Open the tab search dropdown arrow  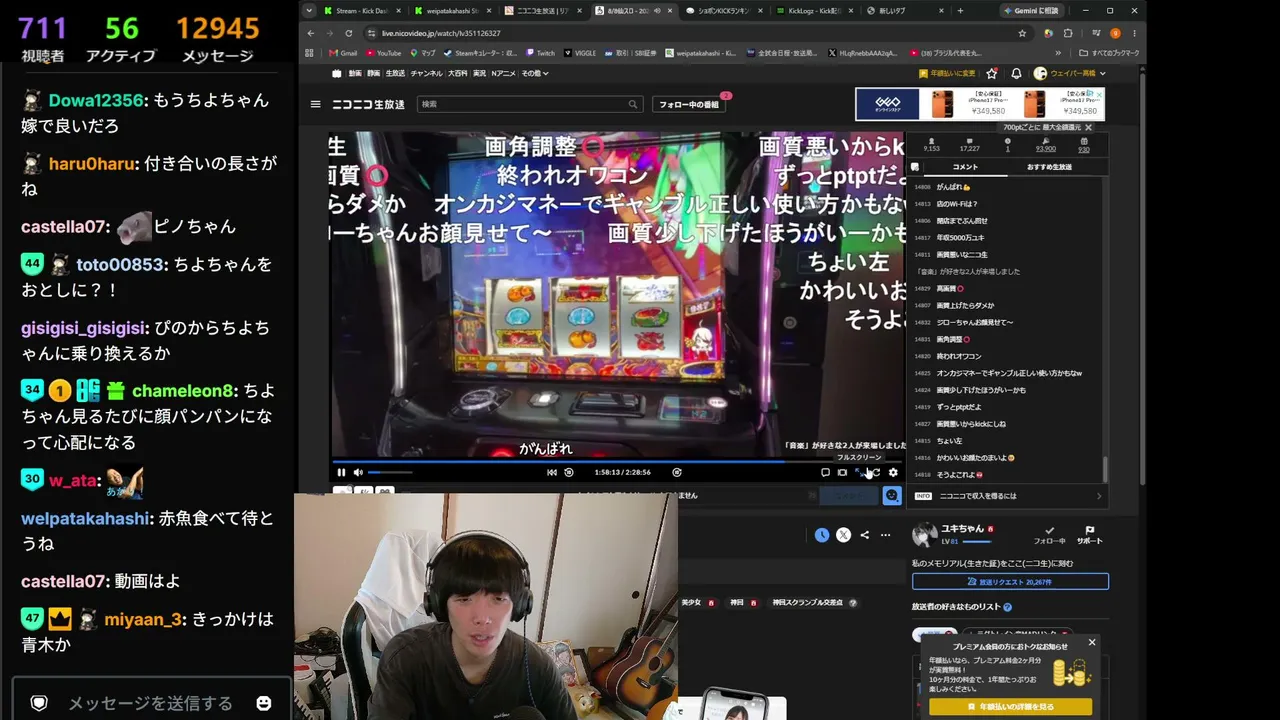click(x=310, y=11)
